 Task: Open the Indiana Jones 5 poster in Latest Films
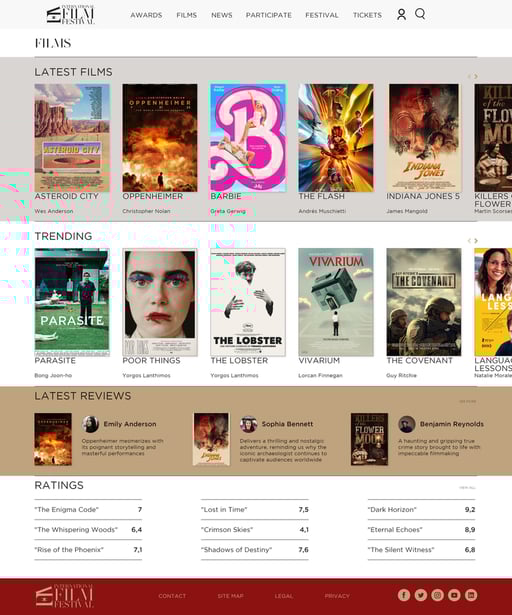(424, 138)
